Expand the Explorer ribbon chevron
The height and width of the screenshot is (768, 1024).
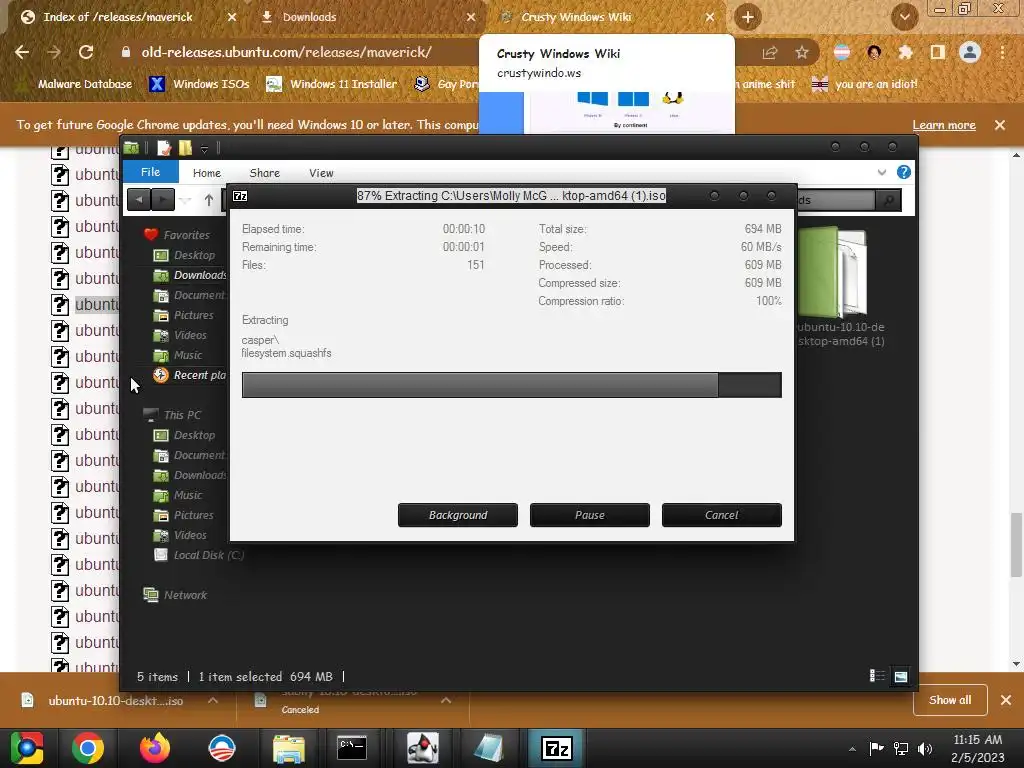(882, 172)
